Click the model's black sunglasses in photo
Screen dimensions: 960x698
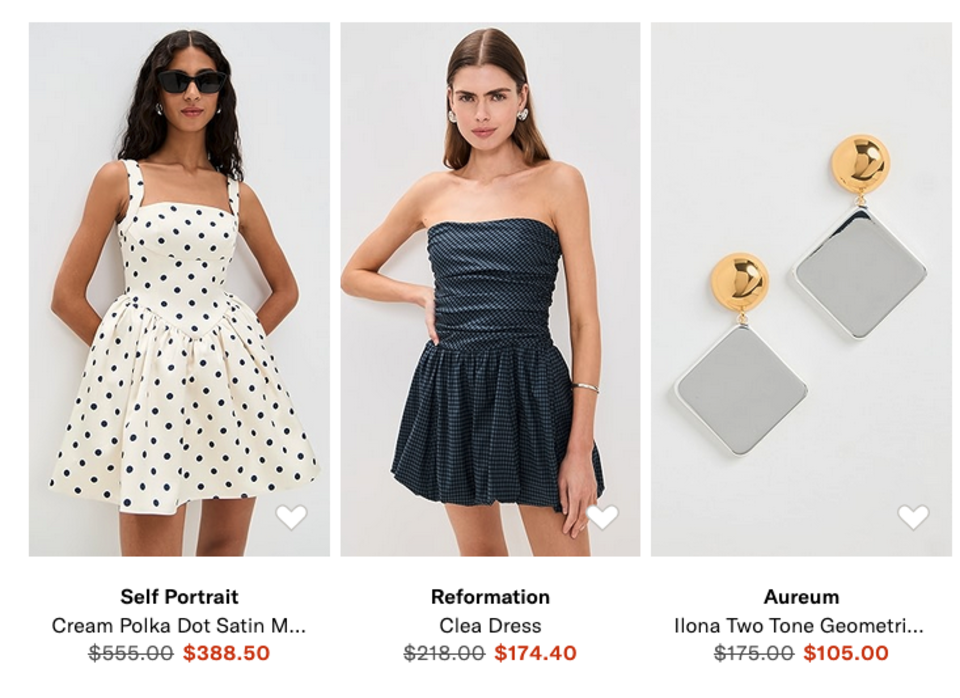pyautogui.click(x=192, y=81)
